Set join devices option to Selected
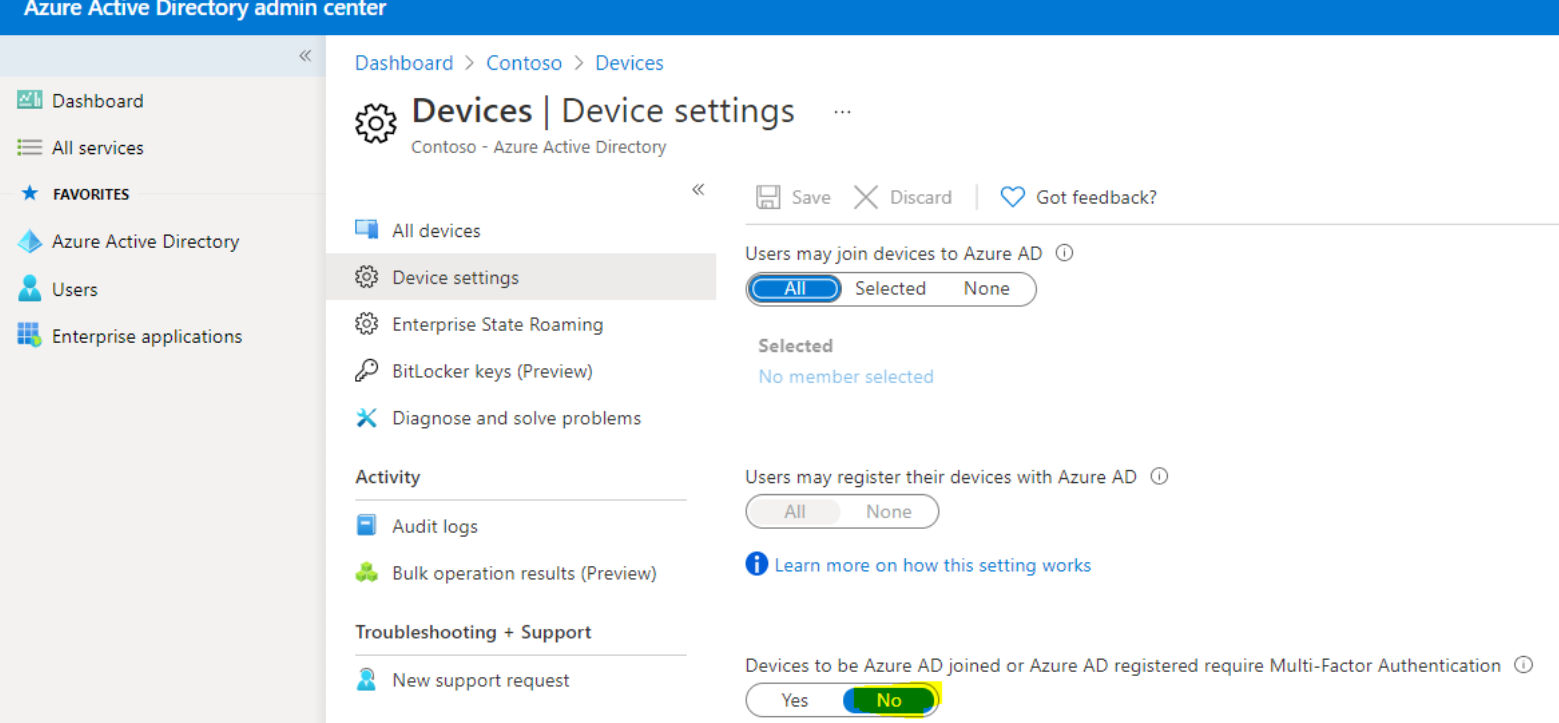Viewport: 1559px width, 723px height. [890, 289]
